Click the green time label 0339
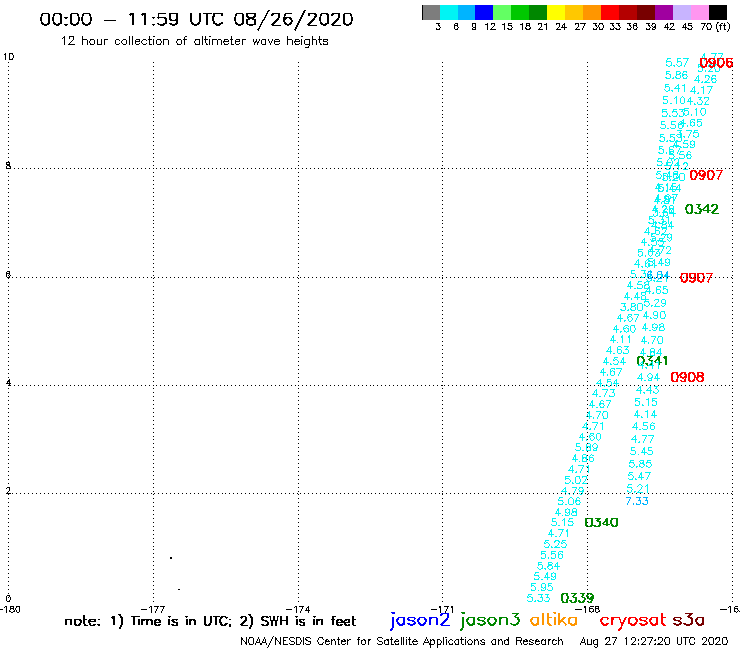The height and width of the screenshot is (650, 740). click(x=577, y=598)
